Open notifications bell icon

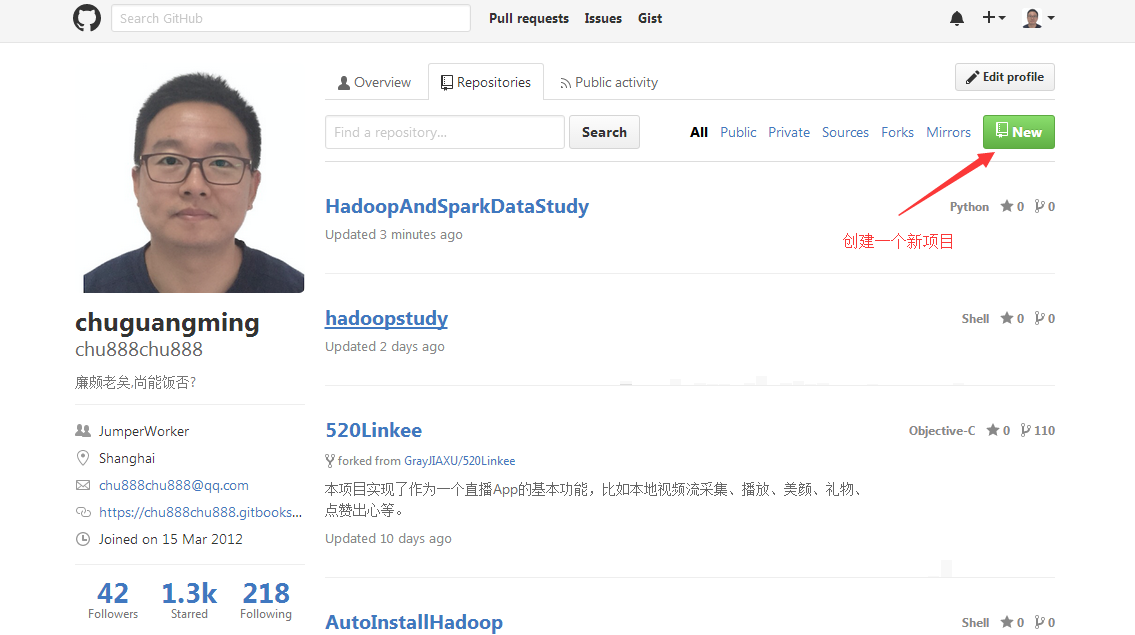(956, 18)
